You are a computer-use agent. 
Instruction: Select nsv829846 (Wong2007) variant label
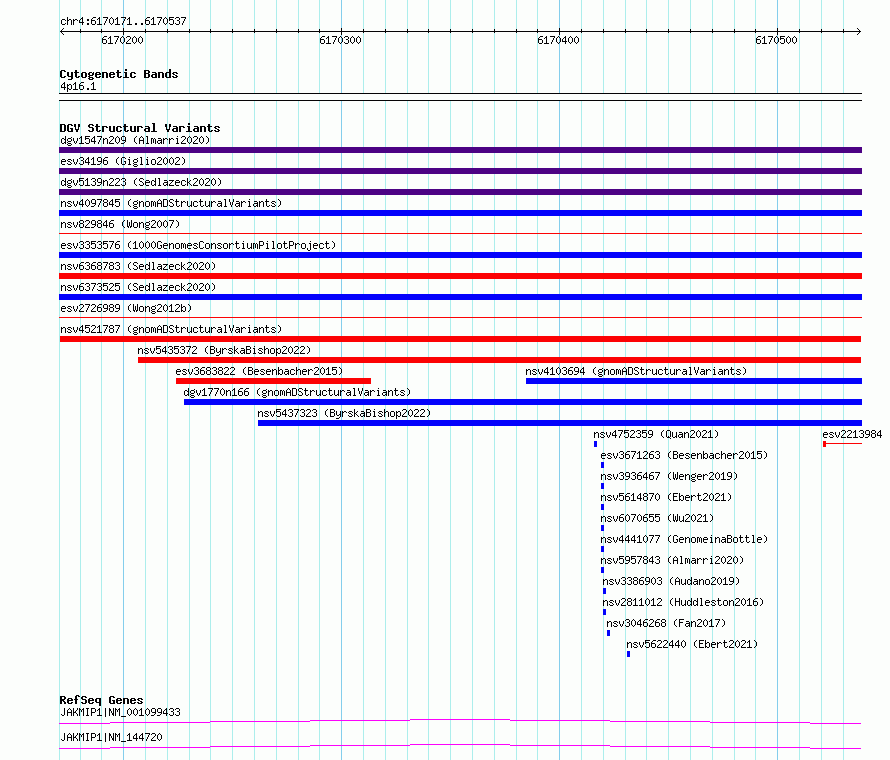(120, 224)
